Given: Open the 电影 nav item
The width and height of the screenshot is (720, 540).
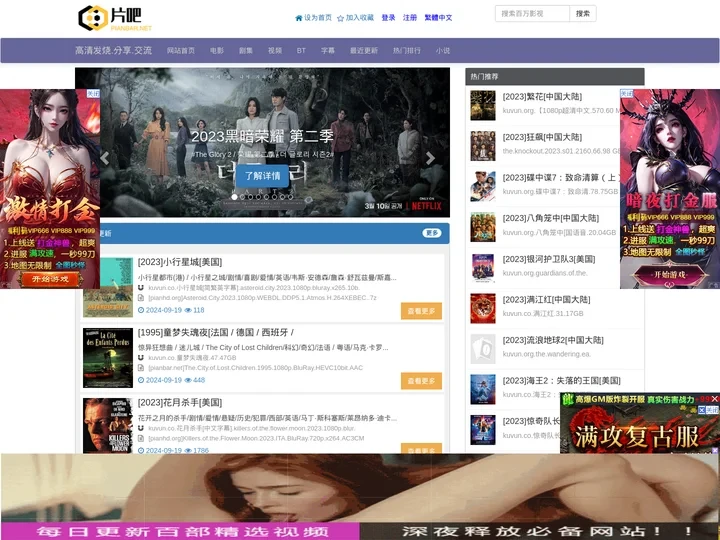Looking at the screenshot, I should (x=217, y=51).
